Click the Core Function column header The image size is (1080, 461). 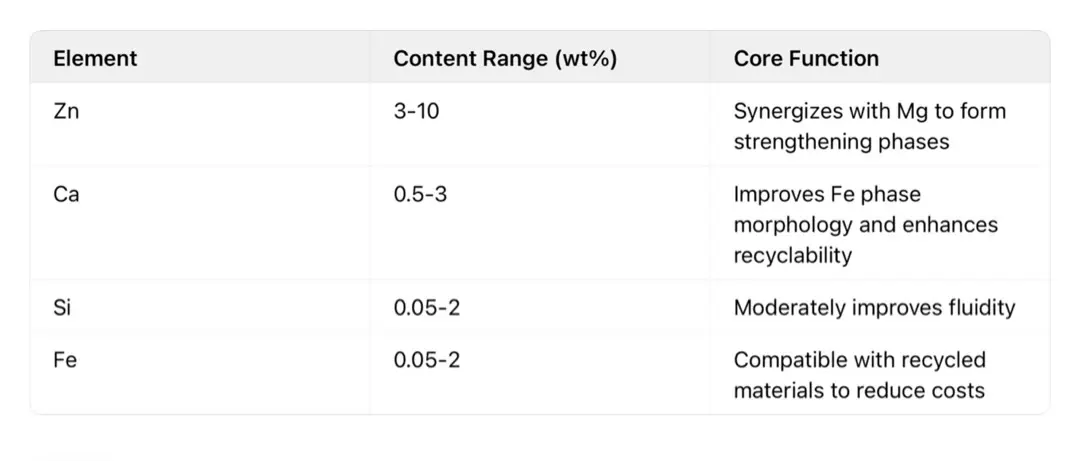(806, 58)
